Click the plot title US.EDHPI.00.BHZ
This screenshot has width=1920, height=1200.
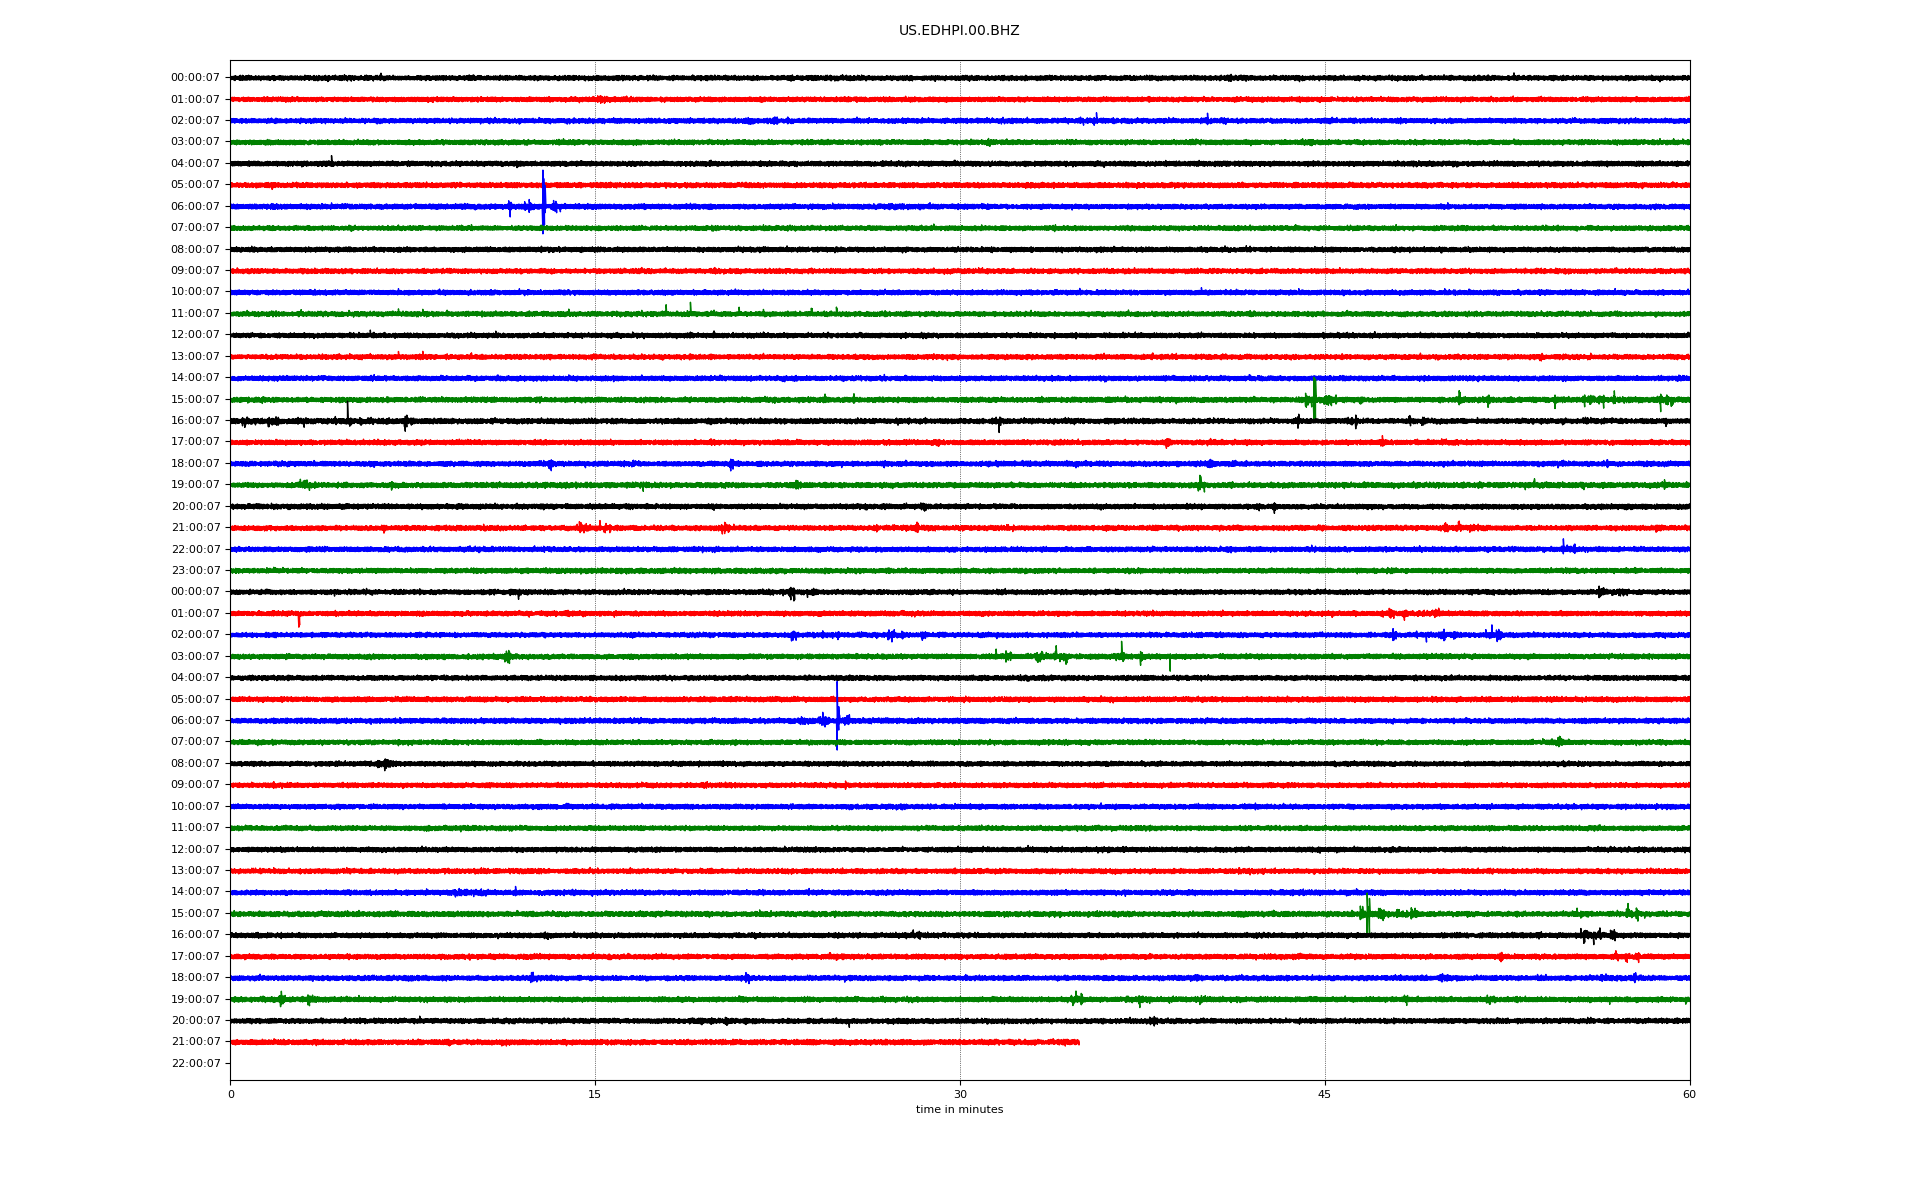(x=958, y=31)
